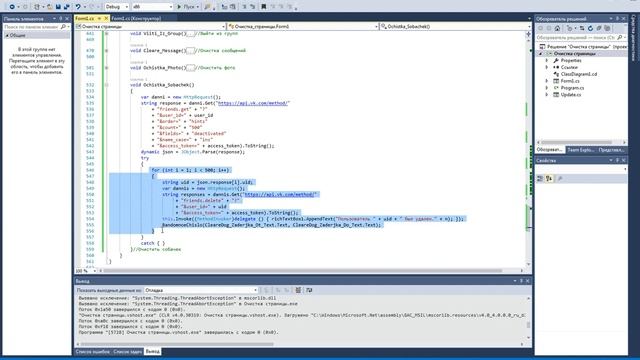Switch to Обозреватель решений bottom tab
This screenshot has width=640, height=360.
pyautogui.click(x=549, y=150)
